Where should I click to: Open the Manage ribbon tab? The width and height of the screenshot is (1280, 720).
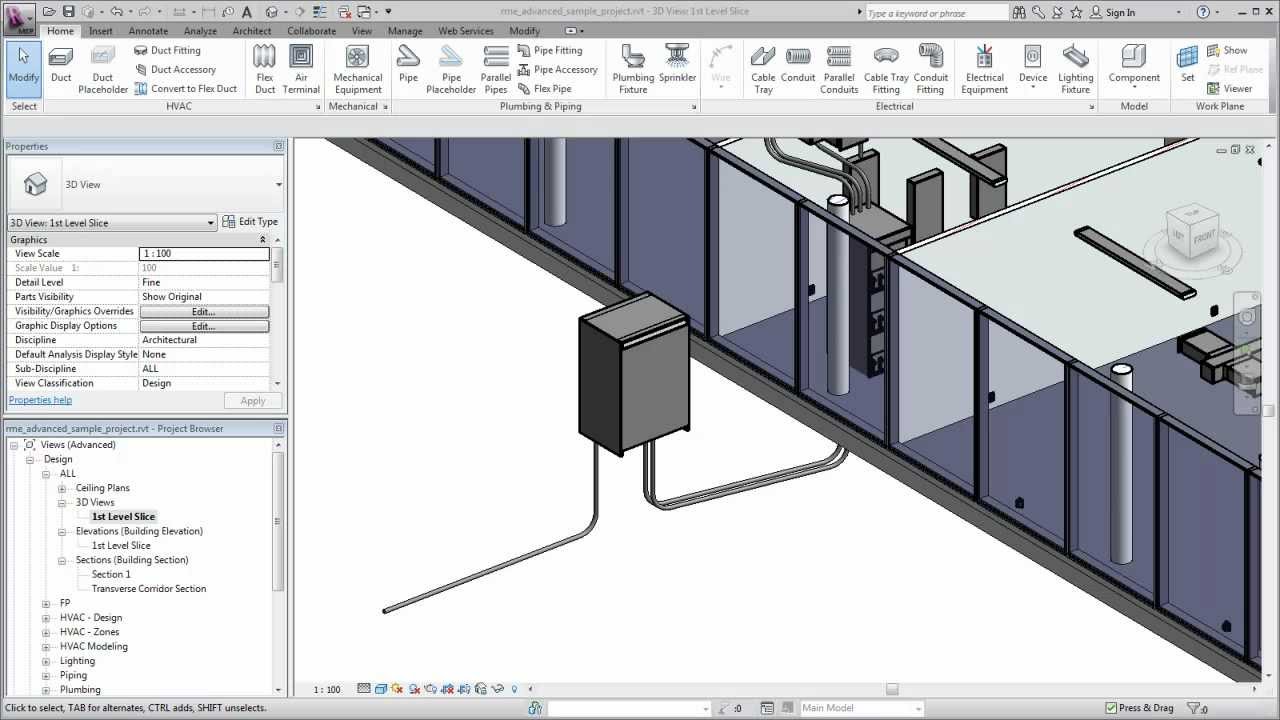405,31
